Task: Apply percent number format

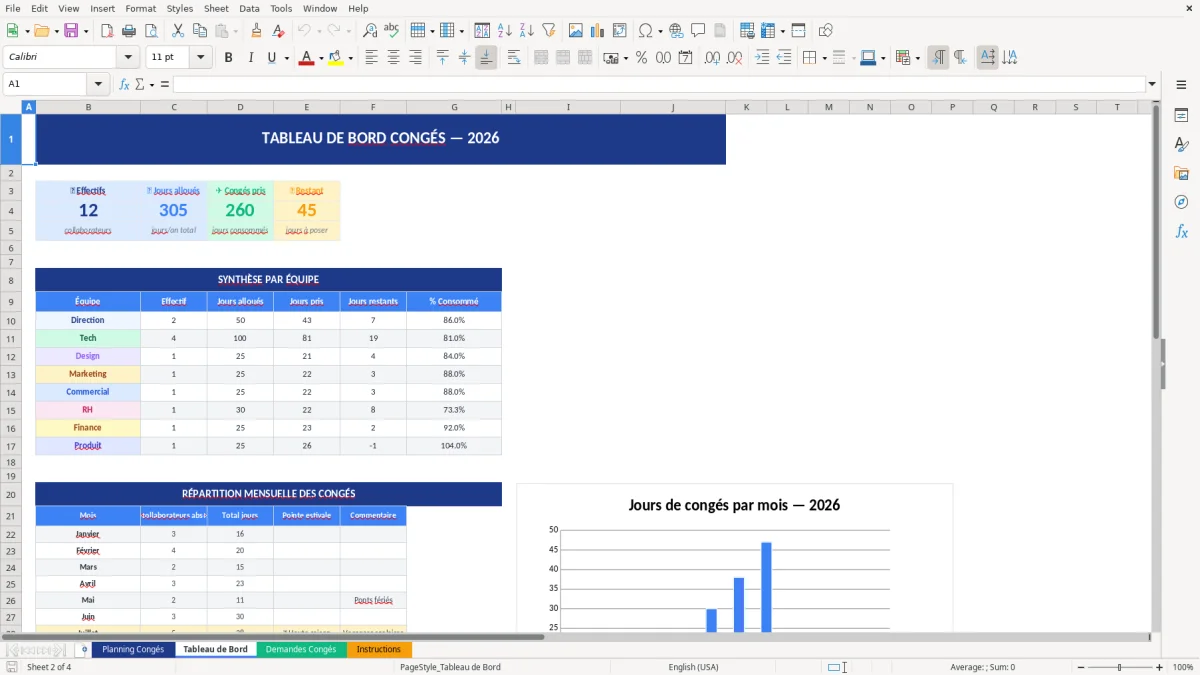Action: point(641,57)
